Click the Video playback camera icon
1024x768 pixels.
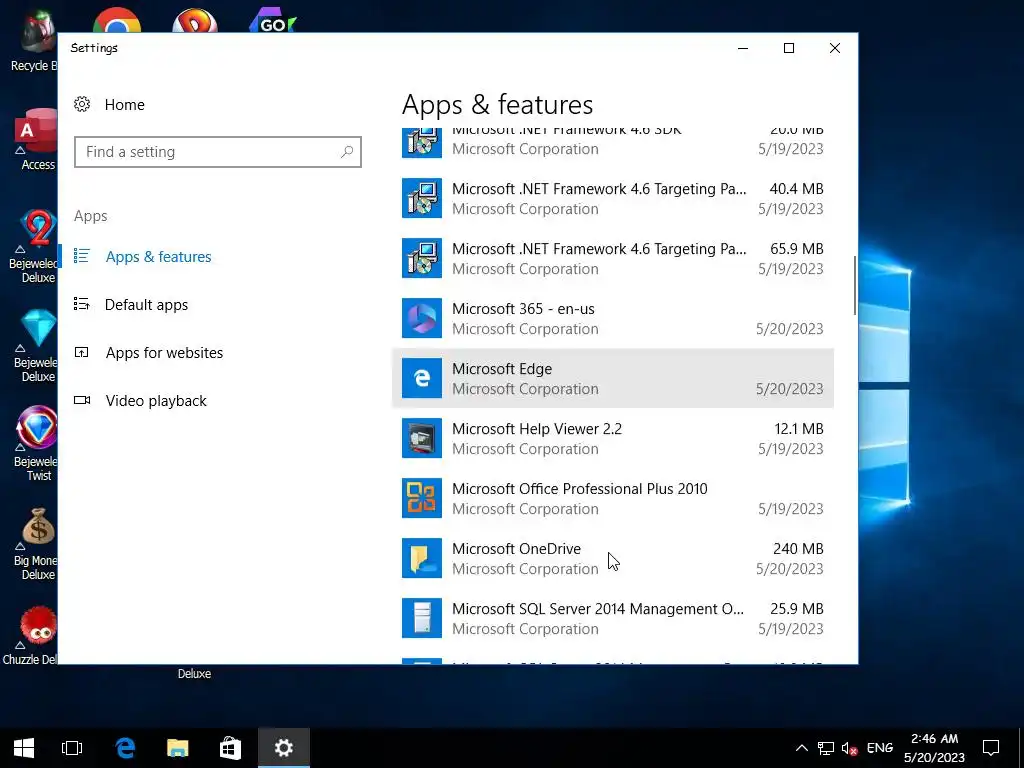(82, 400)
